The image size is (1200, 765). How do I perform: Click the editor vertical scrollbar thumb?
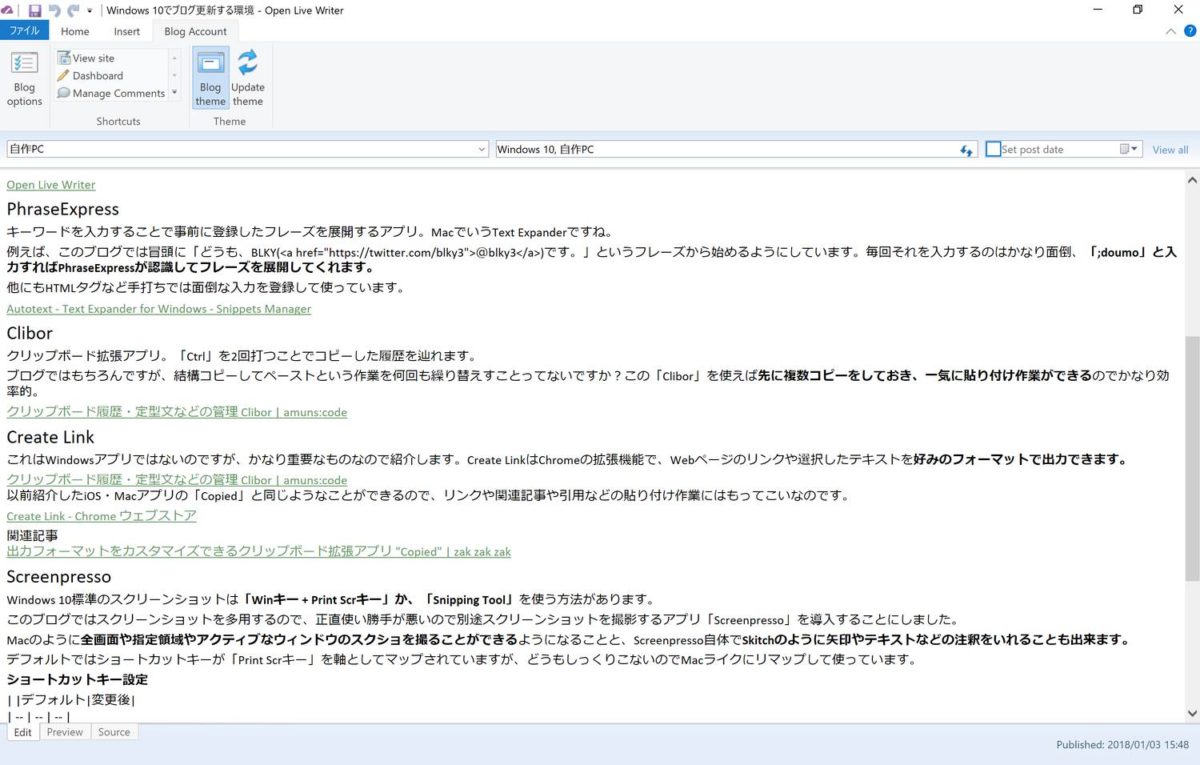[1191, 458]
